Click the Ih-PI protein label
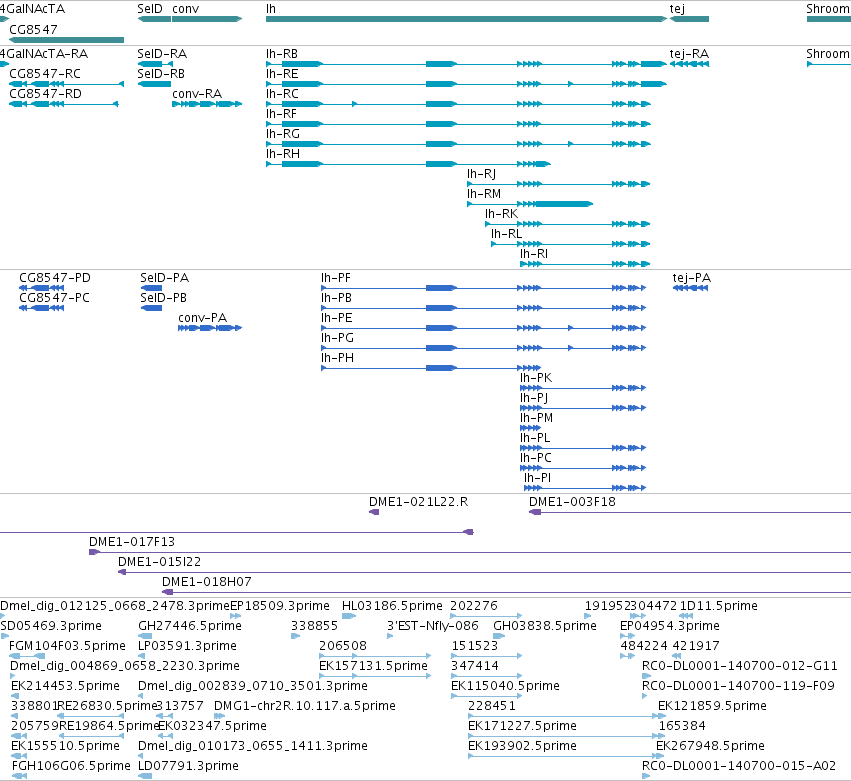 click(537, 479)
